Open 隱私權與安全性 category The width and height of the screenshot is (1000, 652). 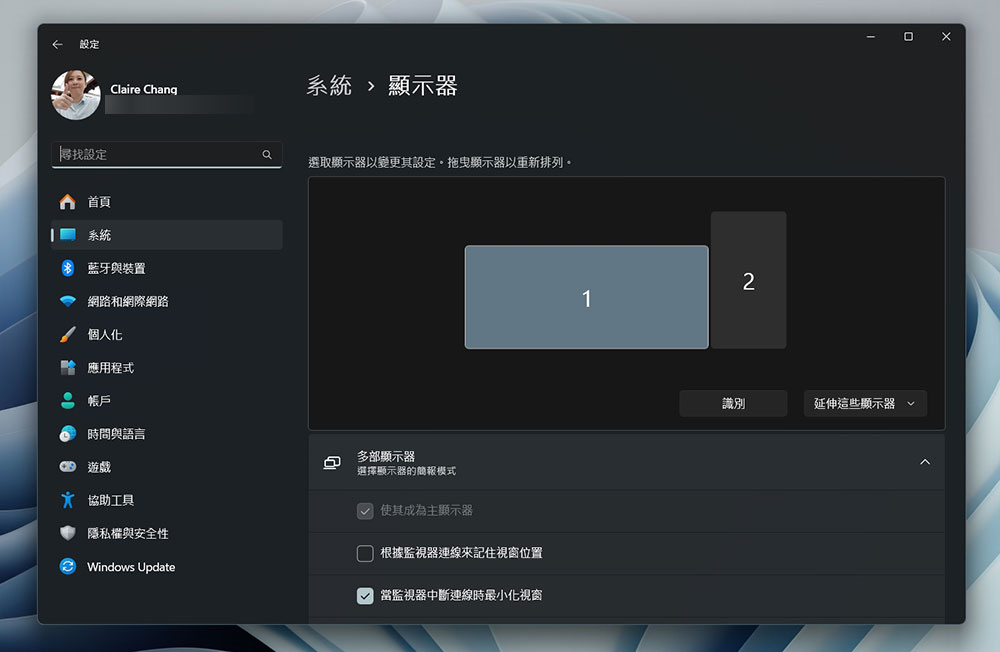click(x=166, y=533)
